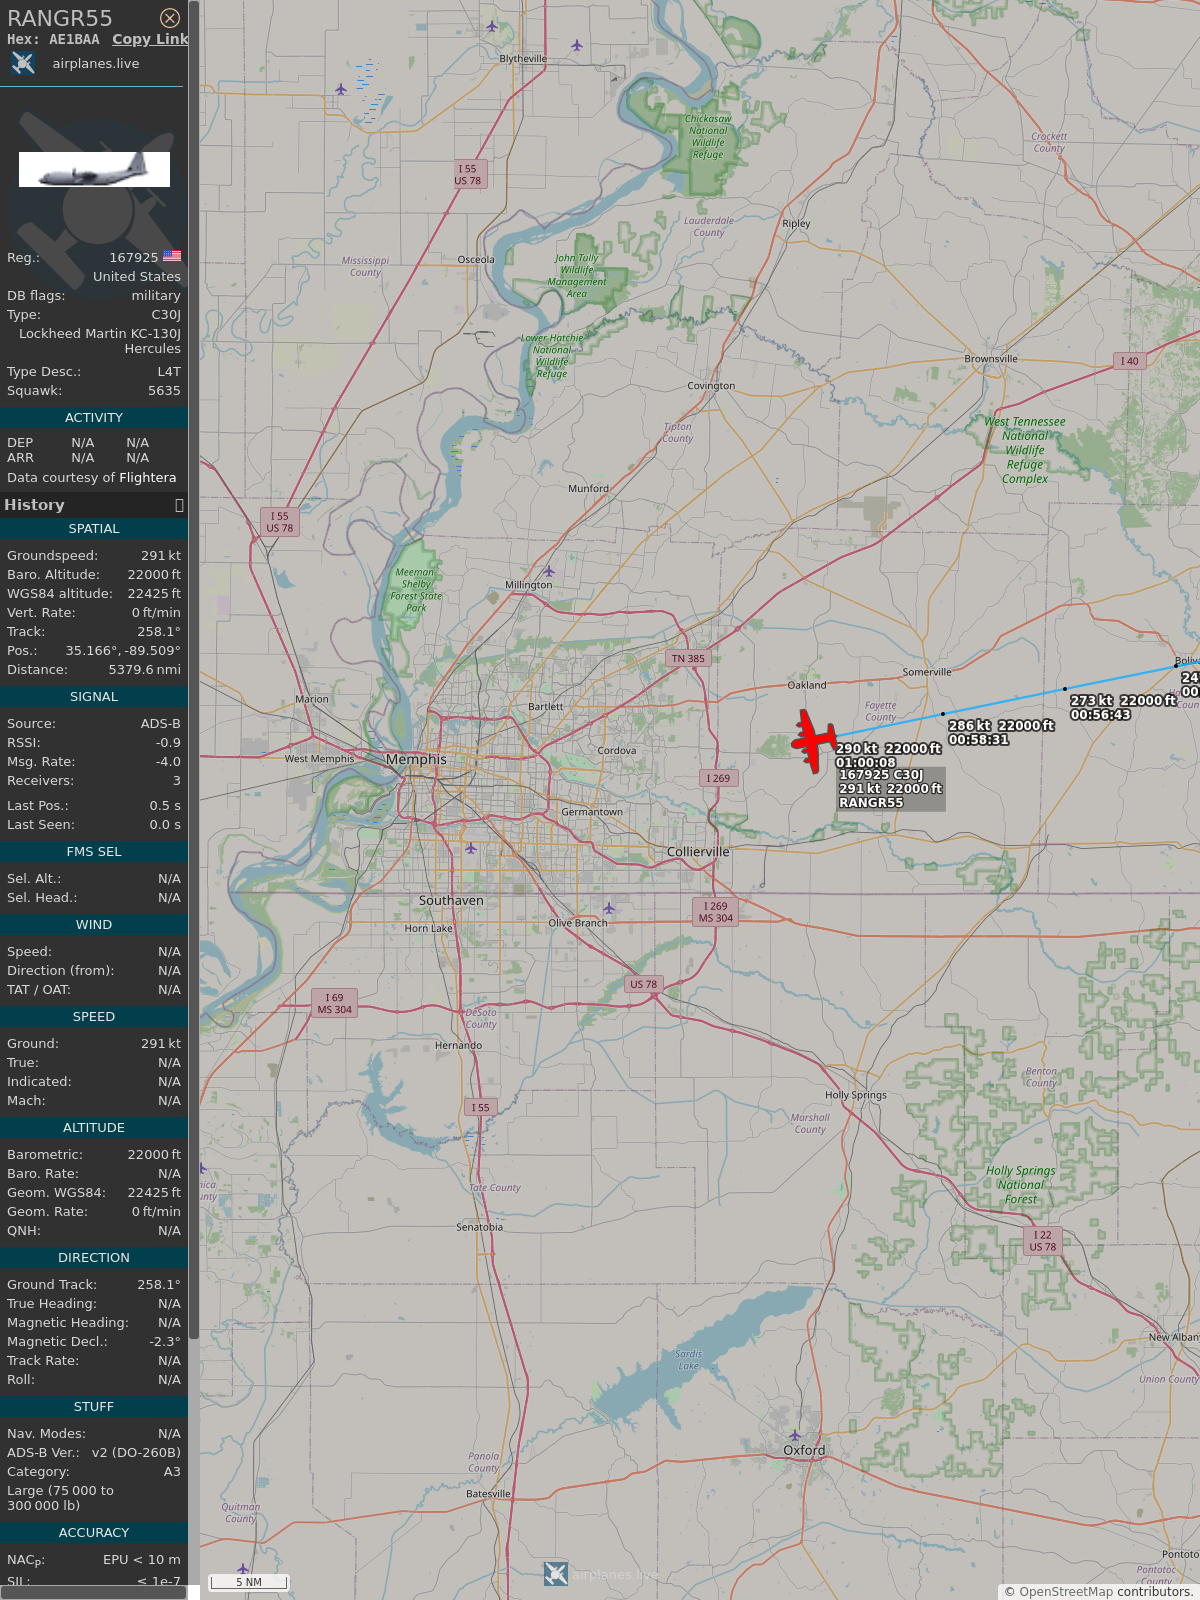Viewport: 1200px width, 1600px height.
Task: Click the I 69 MS 304 highway shield
Action: tap(335, 1004)
